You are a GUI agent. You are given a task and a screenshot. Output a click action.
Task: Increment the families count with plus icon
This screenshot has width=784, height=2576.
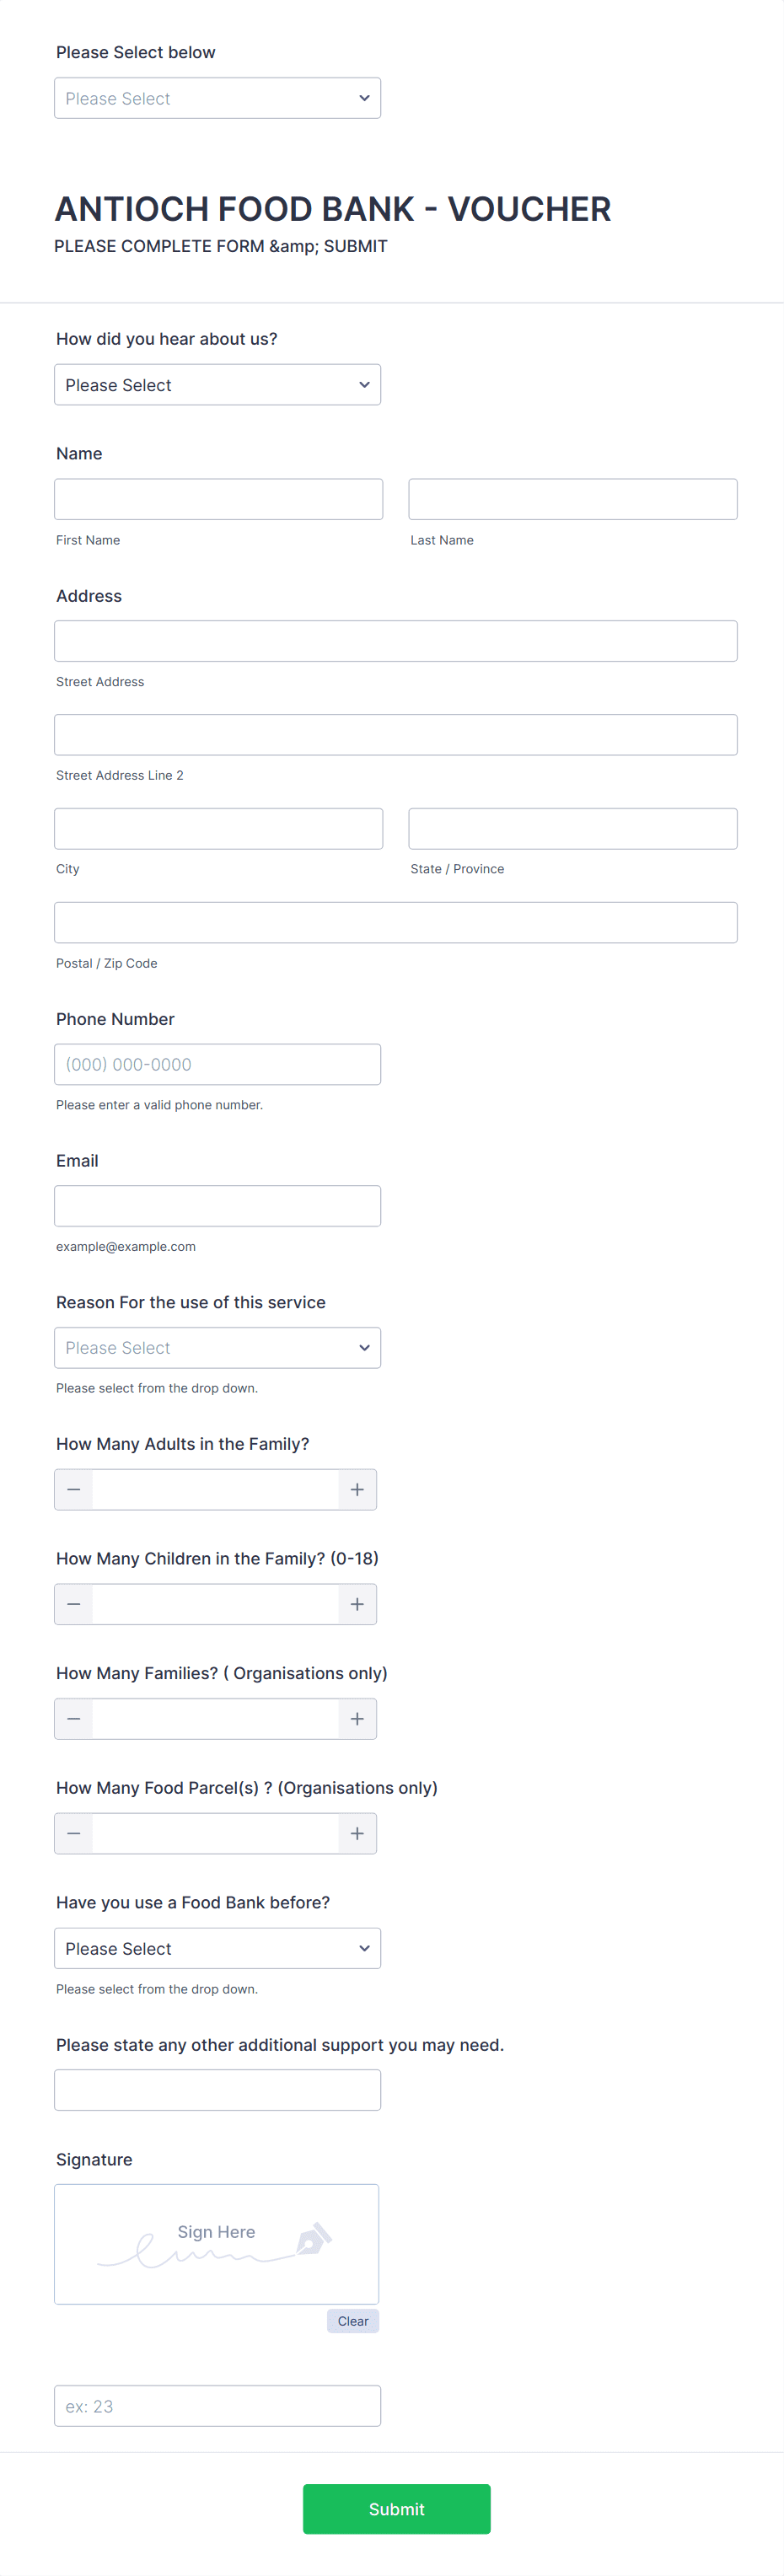pos(357,1718)
